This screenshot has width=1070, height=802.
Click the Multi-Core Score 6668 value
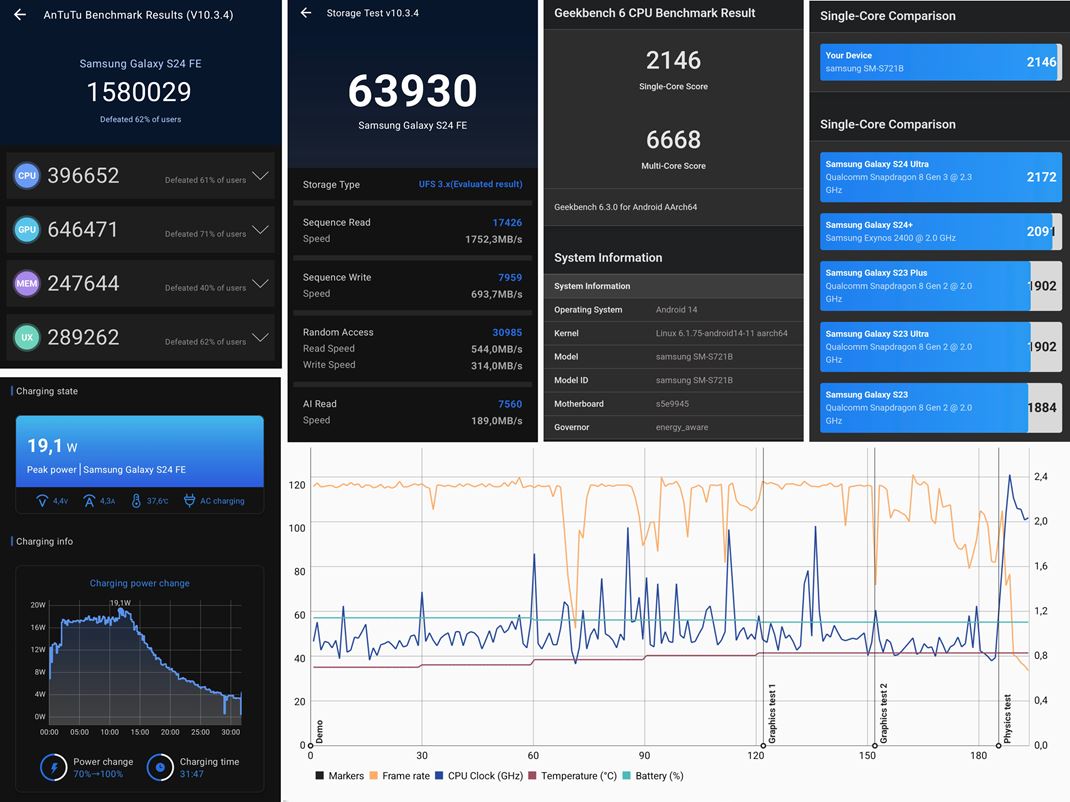point(673,140)
